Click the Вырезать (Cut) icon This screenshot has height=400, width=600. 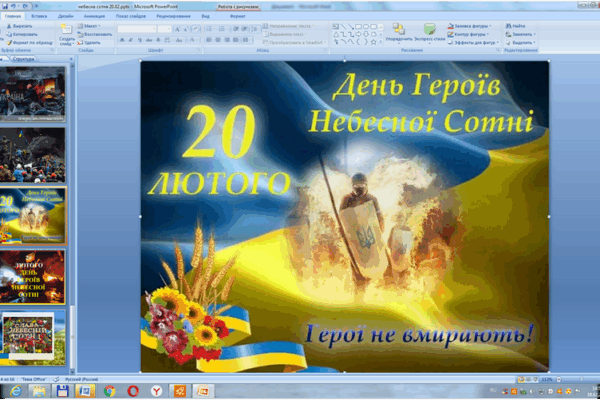coord(9,26)
